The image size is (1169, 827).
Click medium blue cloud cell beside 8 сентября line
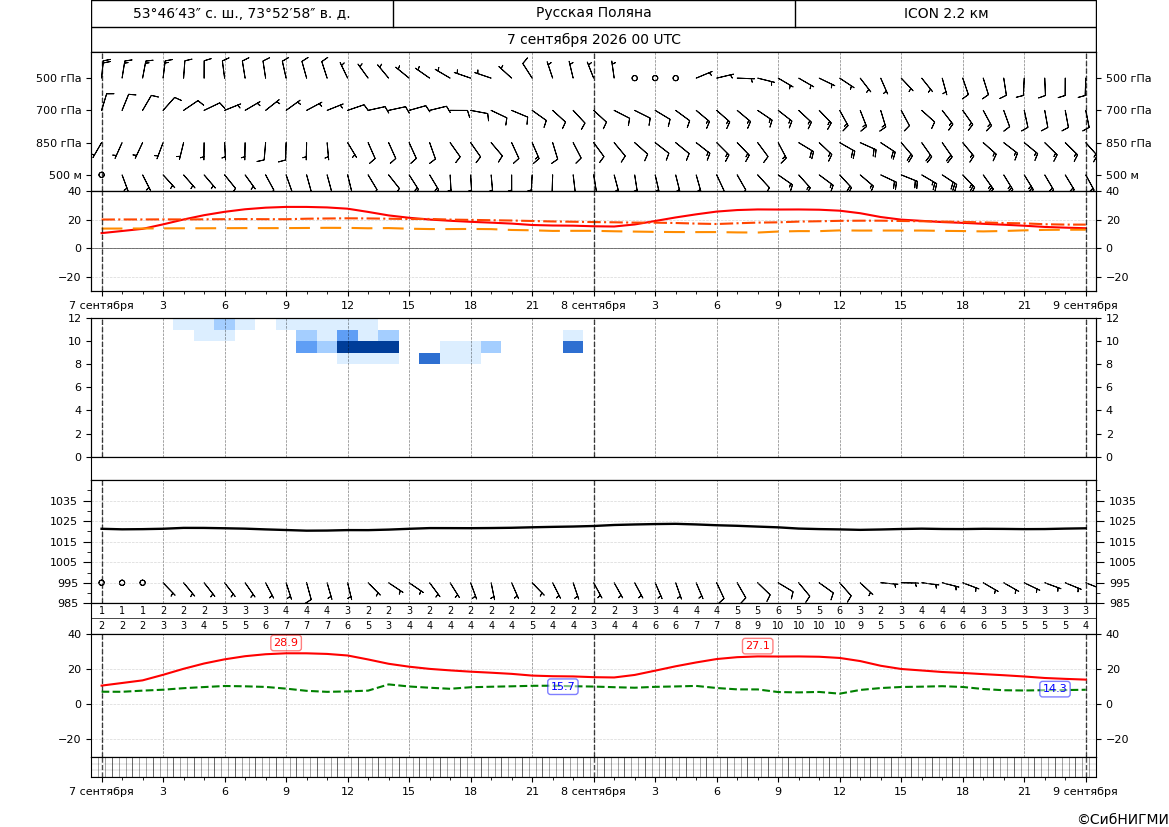573,347
